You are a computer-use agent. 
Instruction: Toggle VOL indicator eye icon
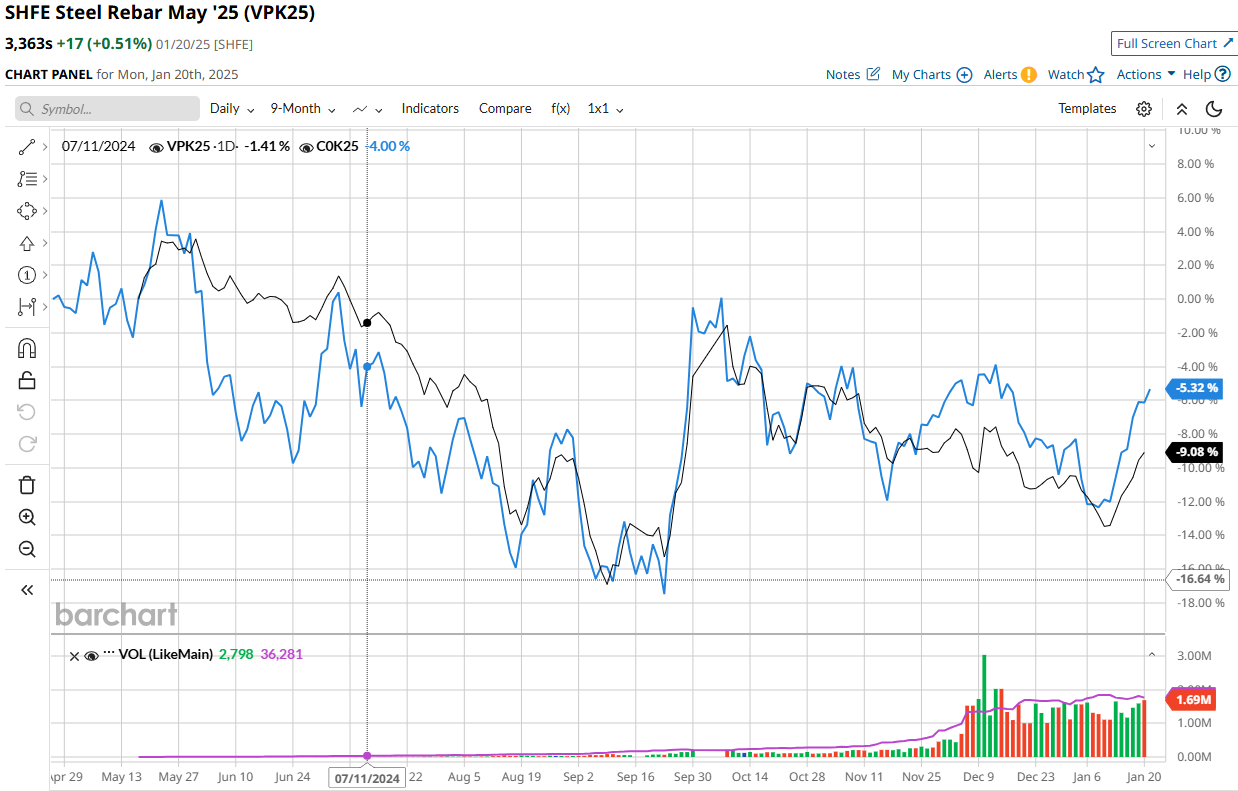tap(92, 656)
